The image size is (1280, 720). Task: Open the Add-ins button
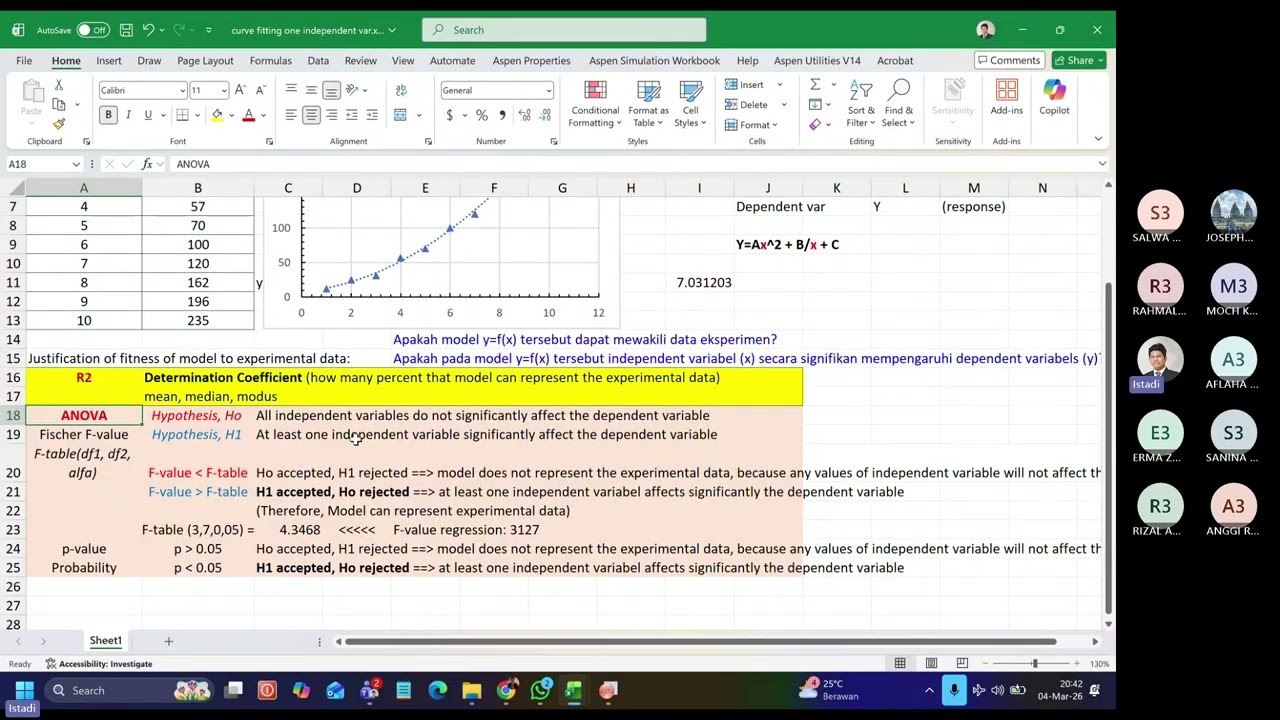[x=1007, y=98]
